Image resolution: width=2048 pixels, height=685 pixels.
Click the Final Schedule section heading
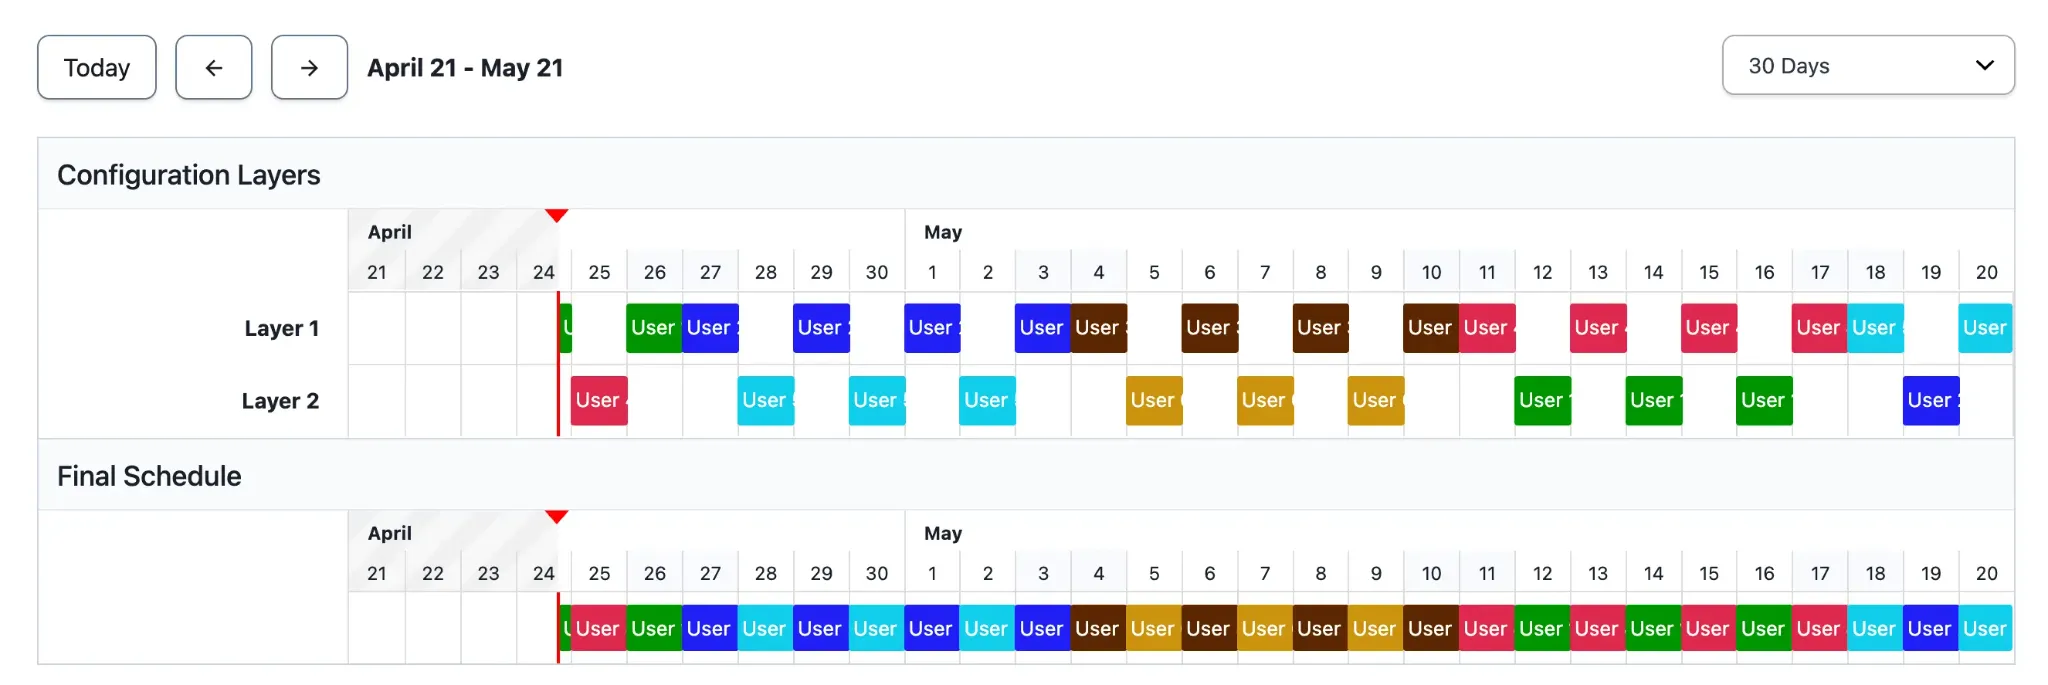coord(149,476)
